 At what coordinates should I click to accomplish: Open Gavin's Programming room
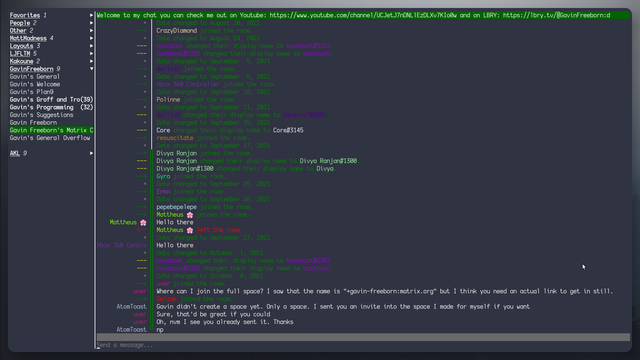[x=51, y=107]
